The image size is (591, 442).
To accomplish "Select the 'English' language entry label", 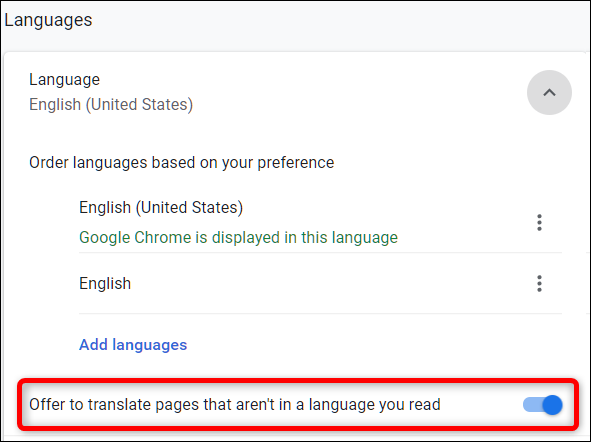I will click(x=105, y=283).
